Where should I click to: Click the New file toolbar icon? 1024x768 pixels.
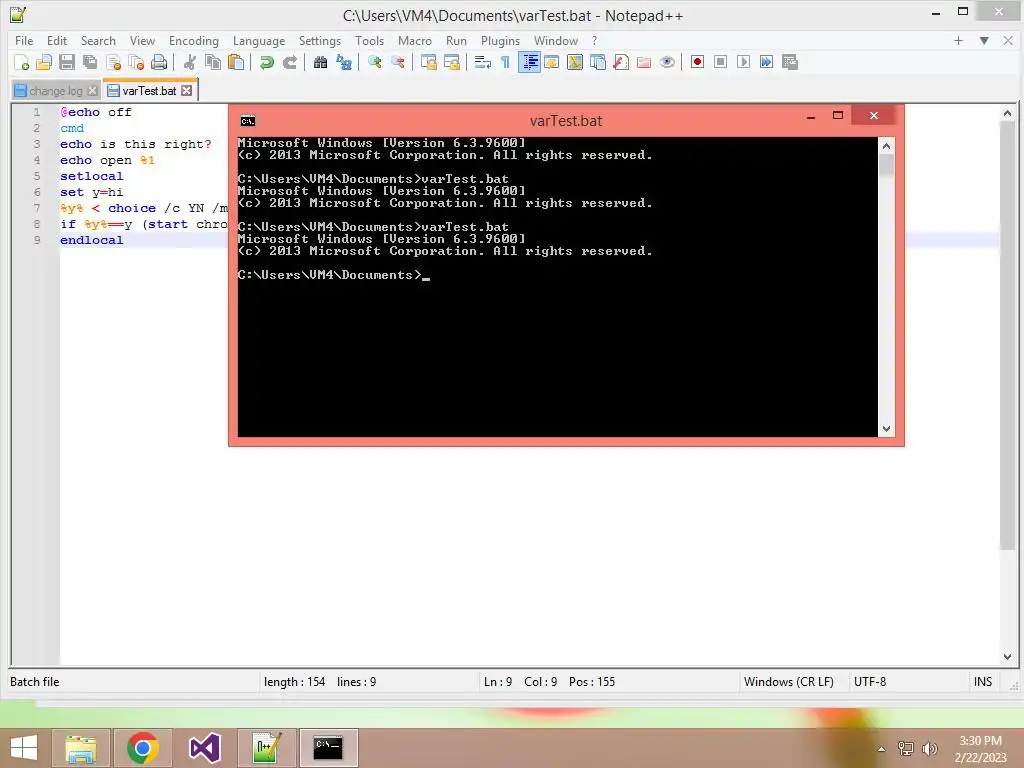click(x=22, y=62)
